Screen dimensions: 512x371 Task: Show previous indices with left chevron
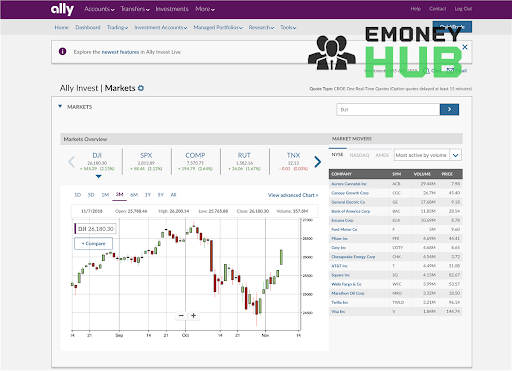(x=71, y=162)
